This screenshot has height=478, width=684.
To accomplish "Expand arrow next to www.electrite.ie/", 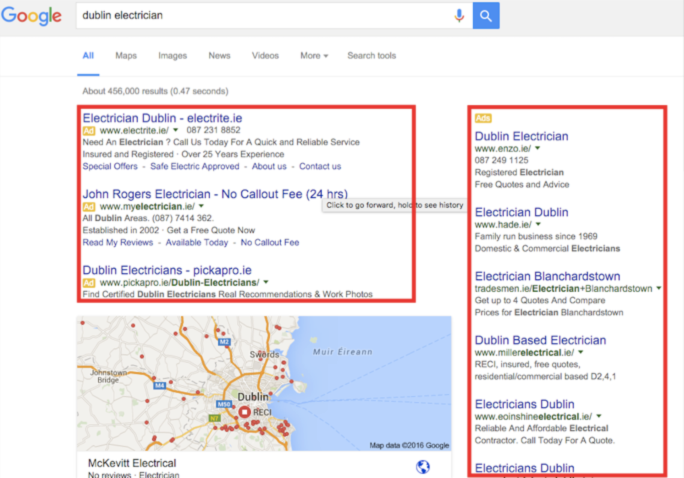I will (x=175, y=130).
